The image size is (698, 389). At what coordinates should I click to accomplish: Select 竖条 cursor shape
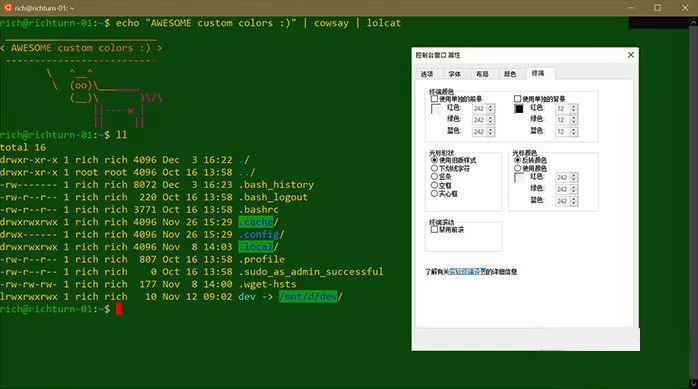coord(434,177)
